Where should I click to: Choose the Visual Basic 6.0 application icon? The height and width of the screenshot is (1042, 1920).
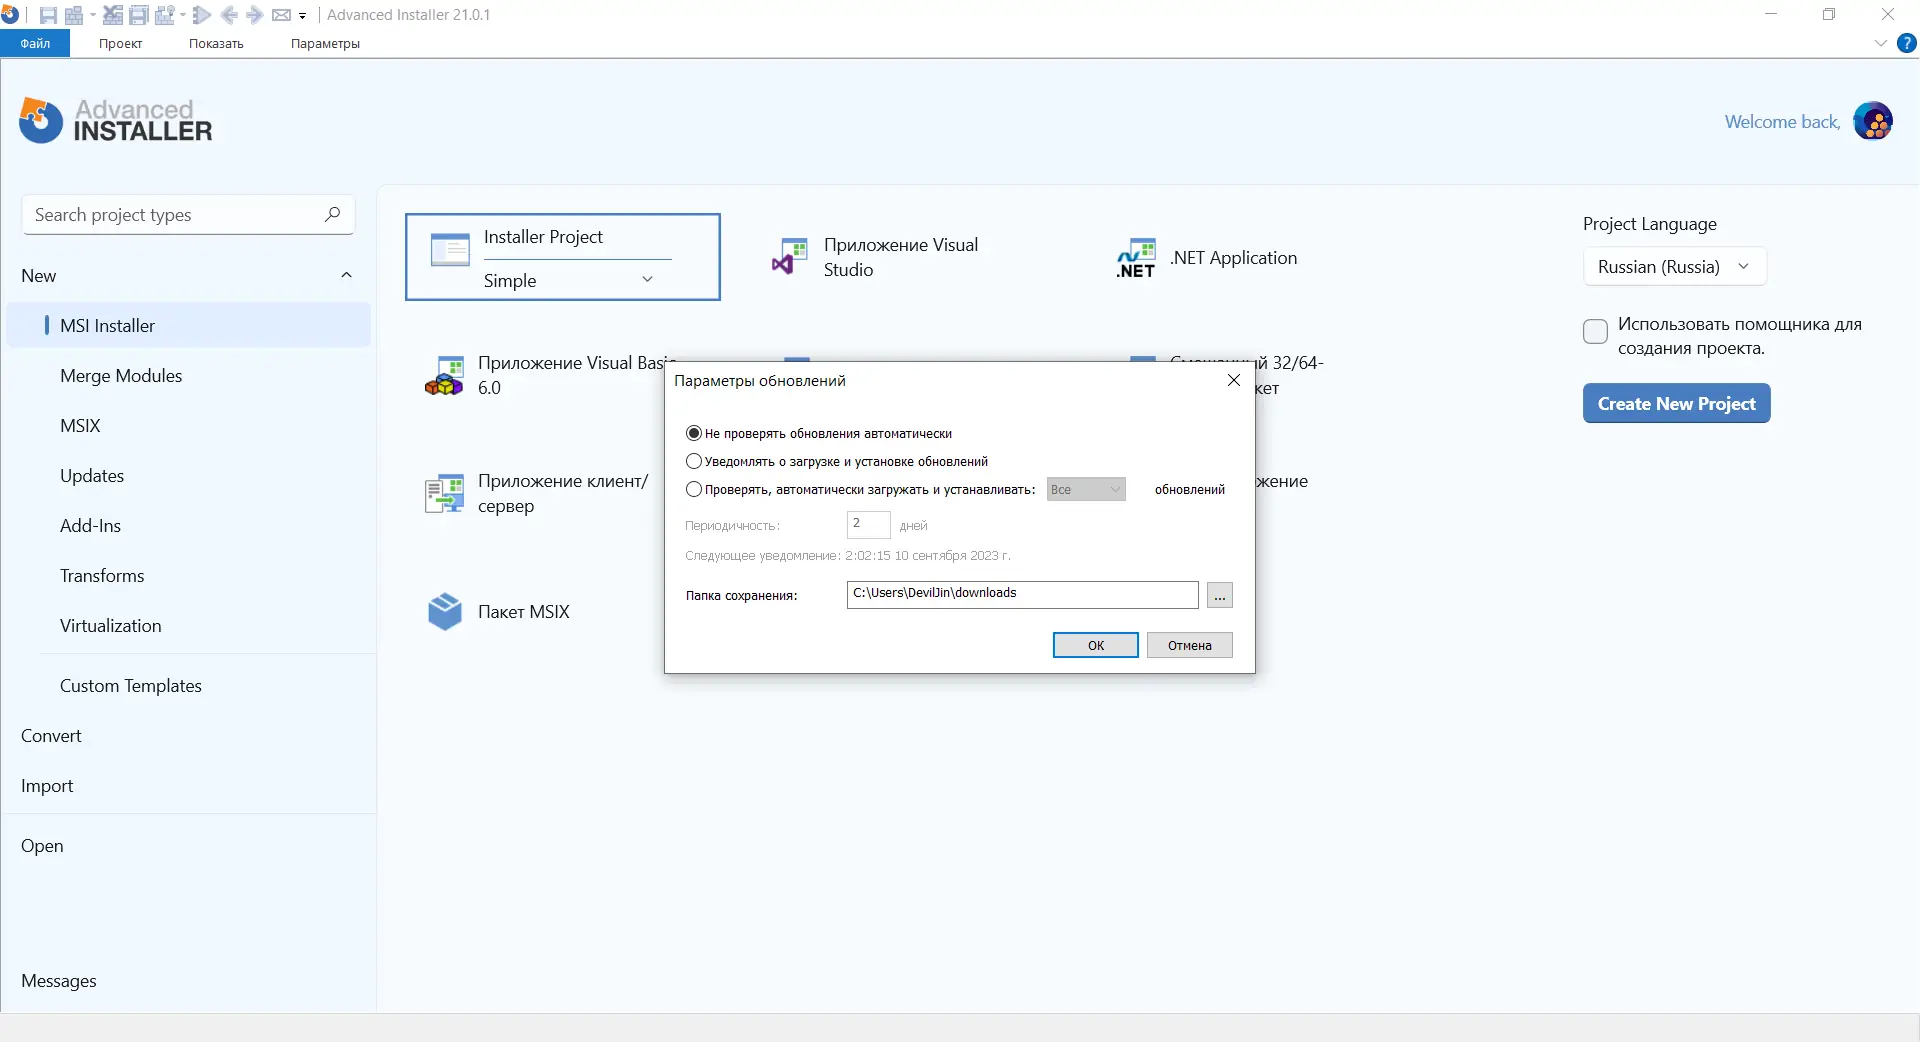(x=444, y=375)
